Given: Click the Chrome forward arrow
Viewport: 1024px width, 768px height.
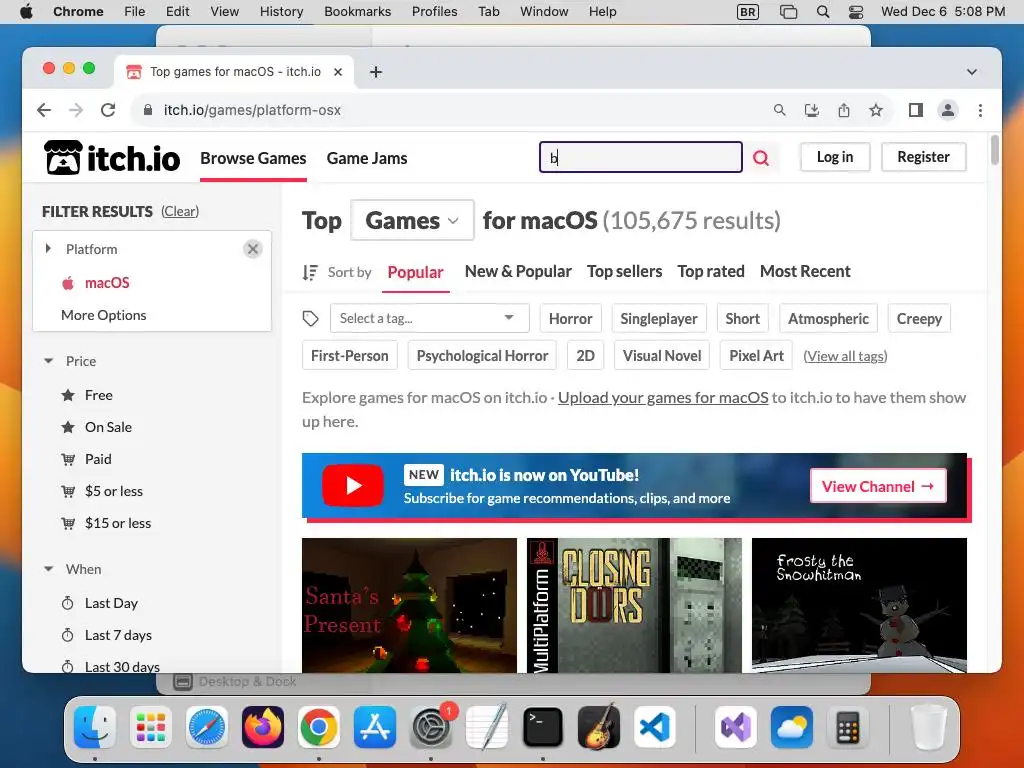Looking at the screenshot, I should click(x=76, y=110).
